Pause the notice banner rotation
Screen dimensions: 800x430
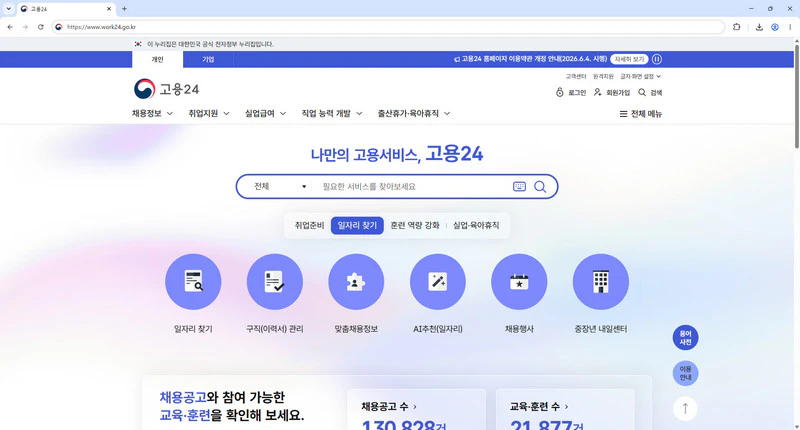click(657, 59)
